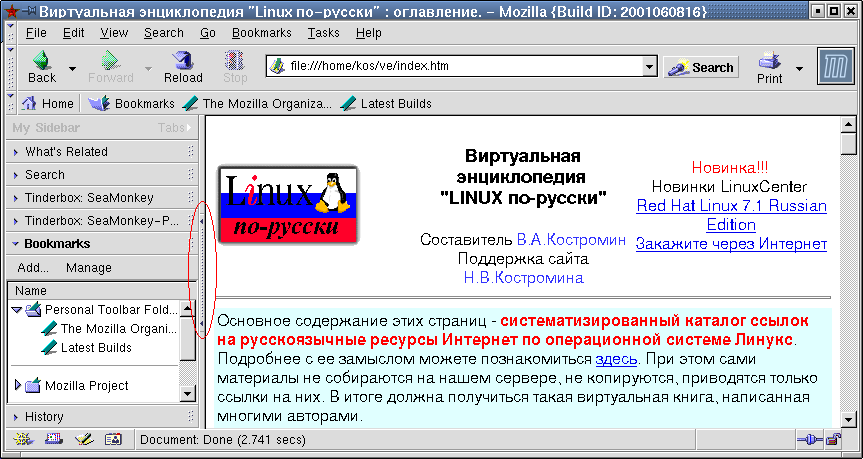Click the security lock icon in status bar

[832, 439]
